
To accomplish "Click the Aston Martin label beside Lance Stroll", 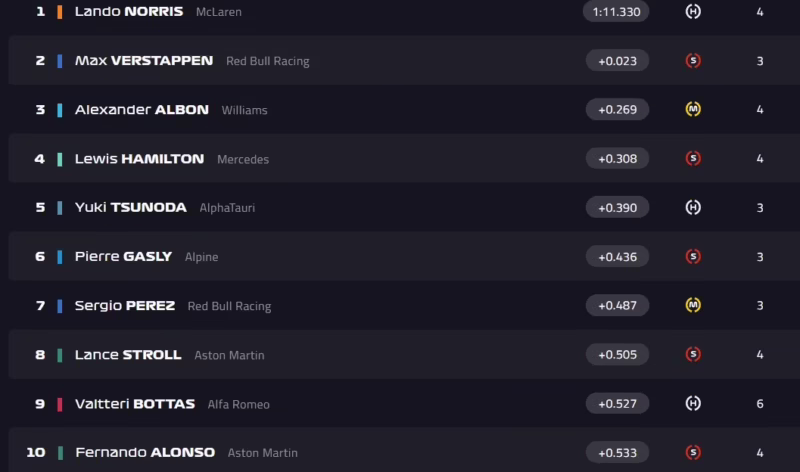I will (229, 355).
